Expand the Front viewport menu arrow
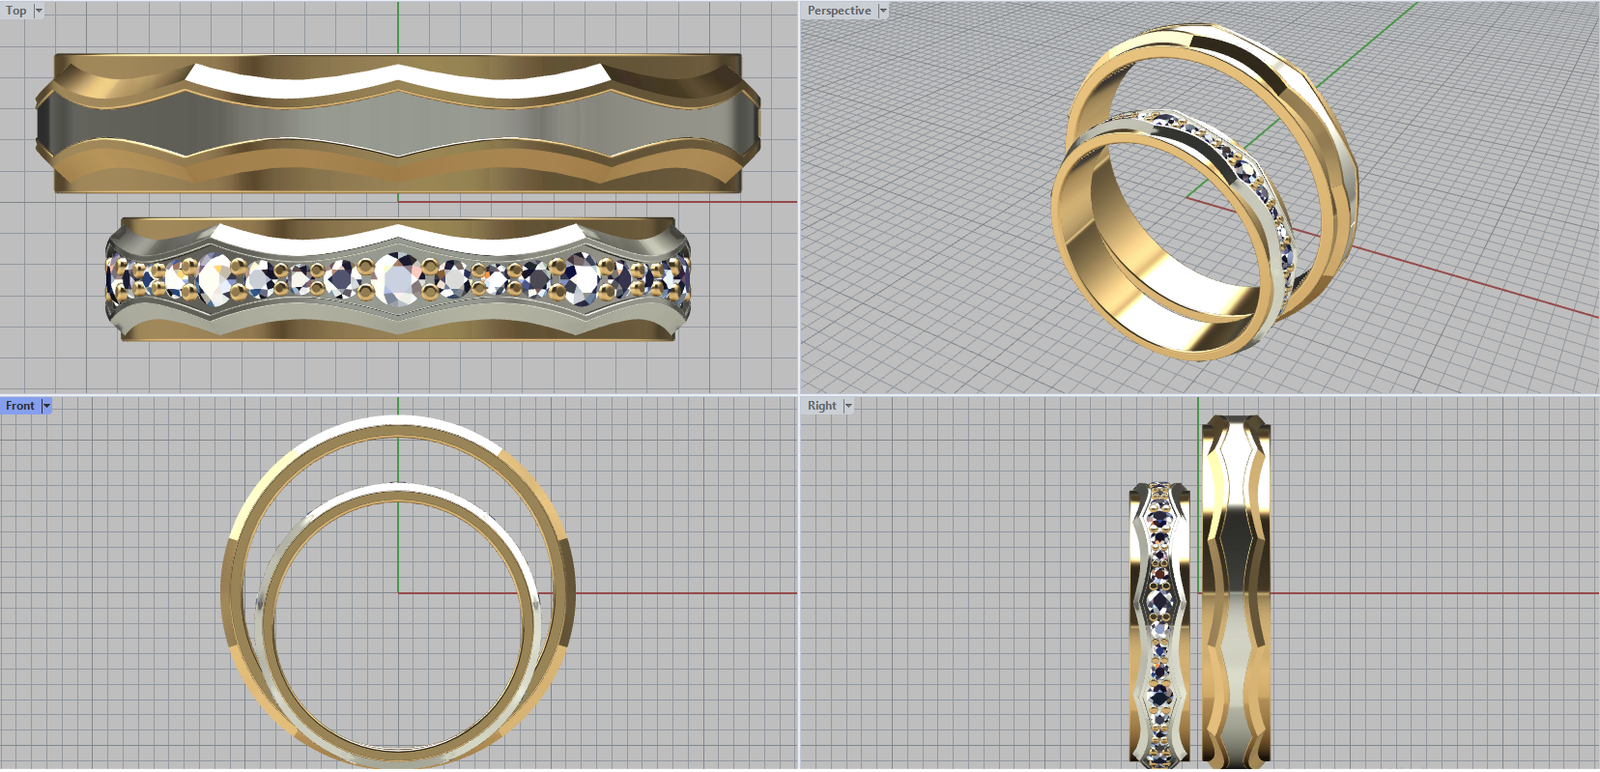This screenshot has height=772, width=1600. (46, 406)
